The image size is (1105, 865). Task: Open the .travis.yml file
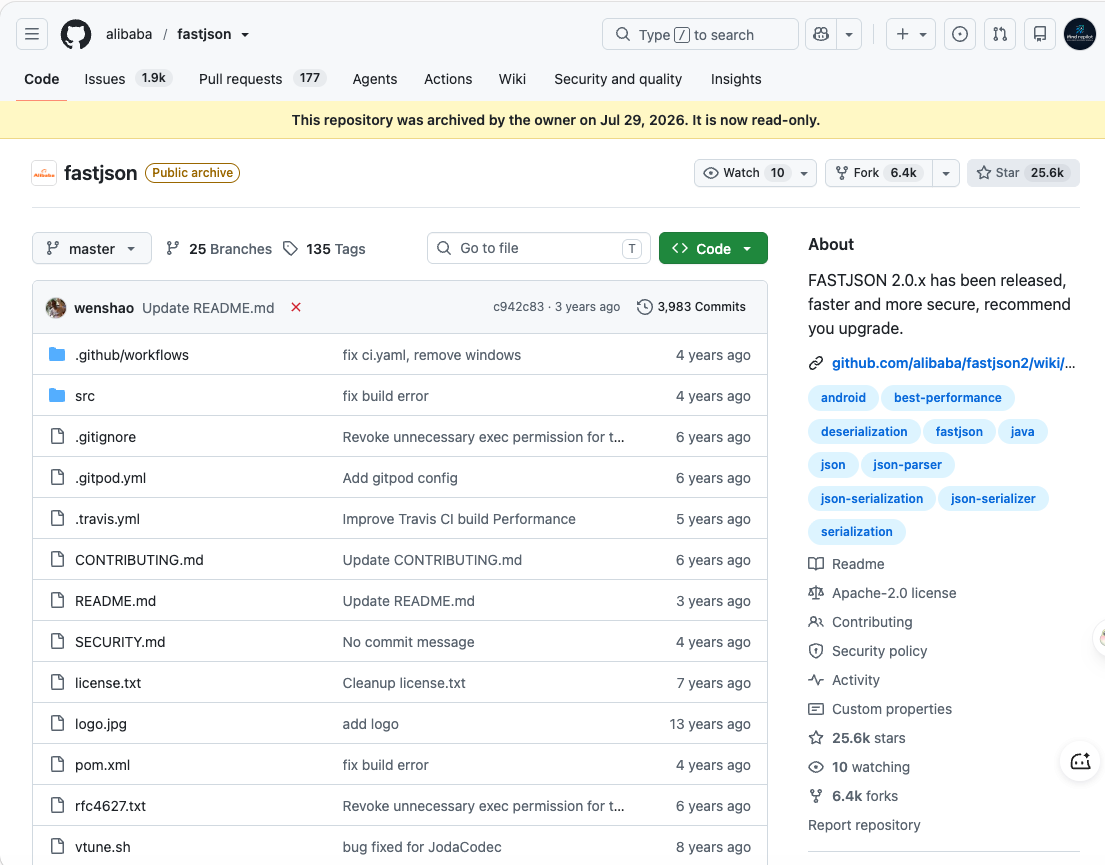pyautogui.click(x=108, y=520)
